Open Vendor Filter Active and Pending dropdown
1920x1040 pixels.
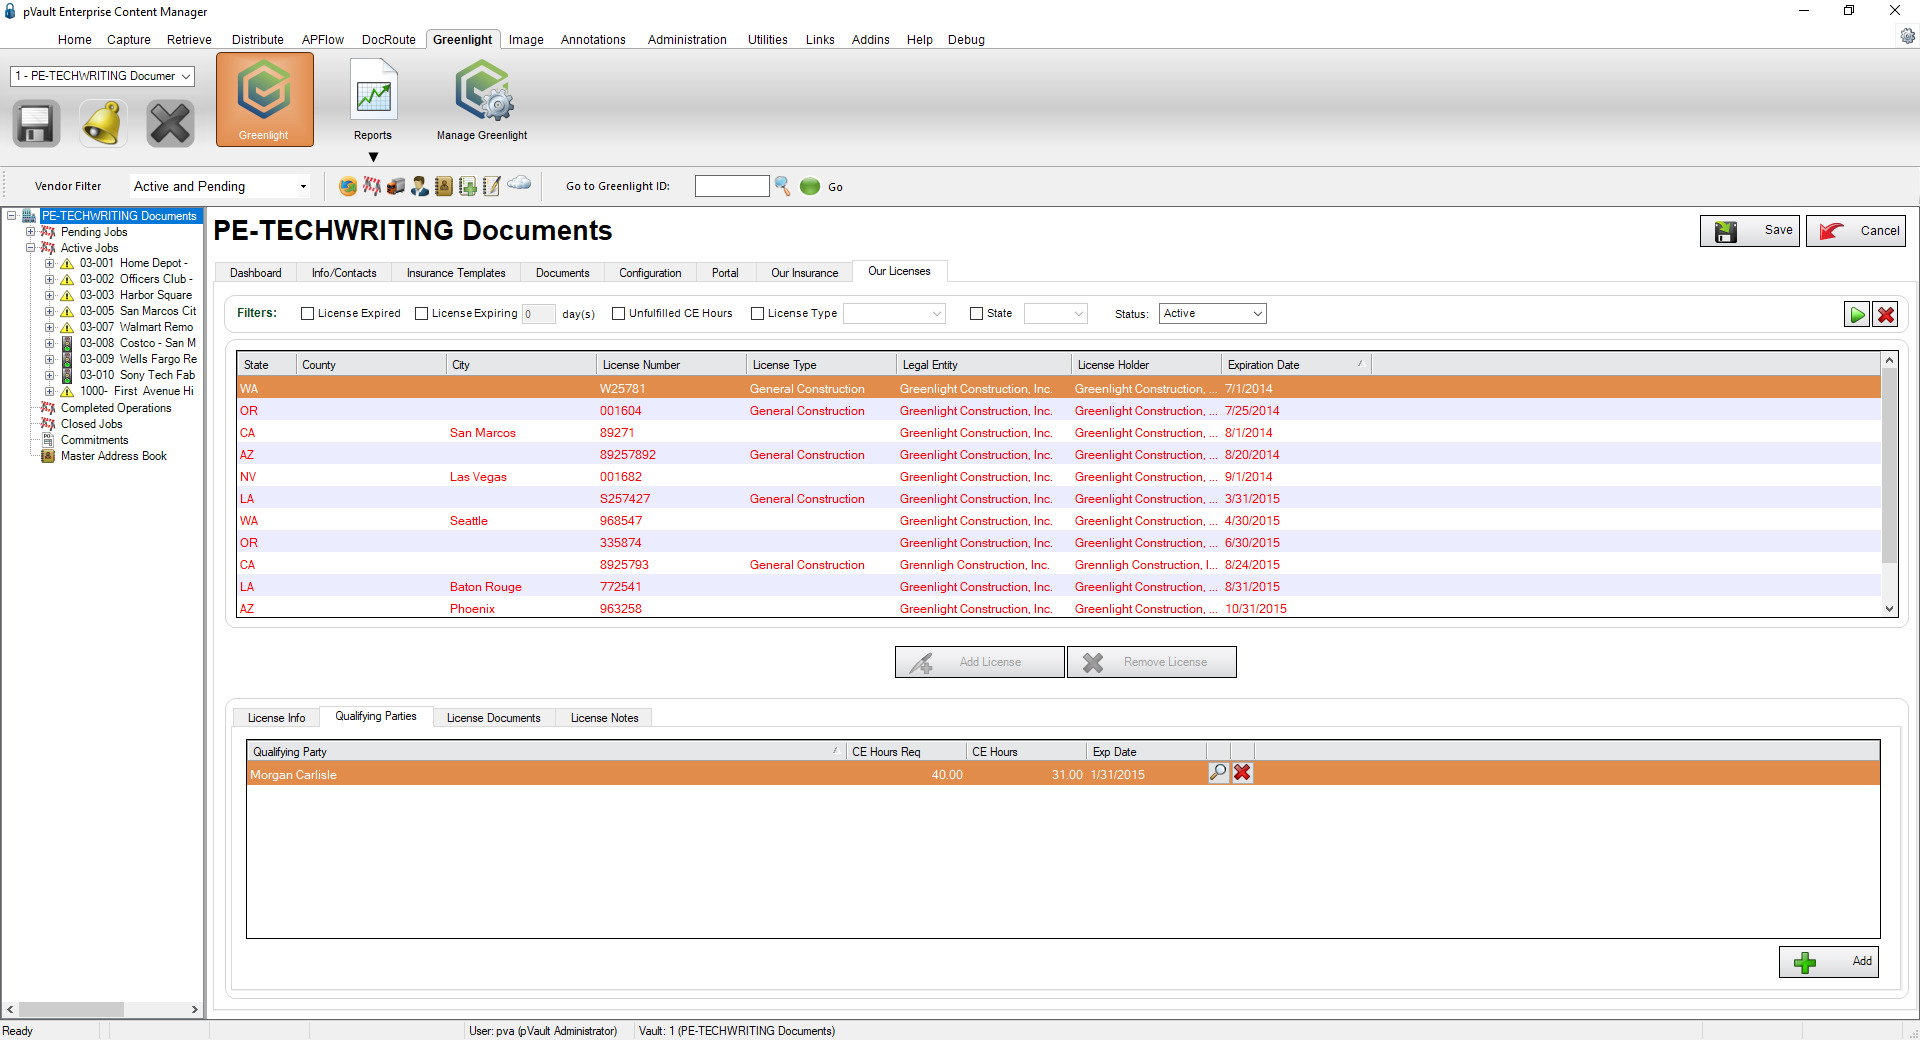tap(220, 186)
